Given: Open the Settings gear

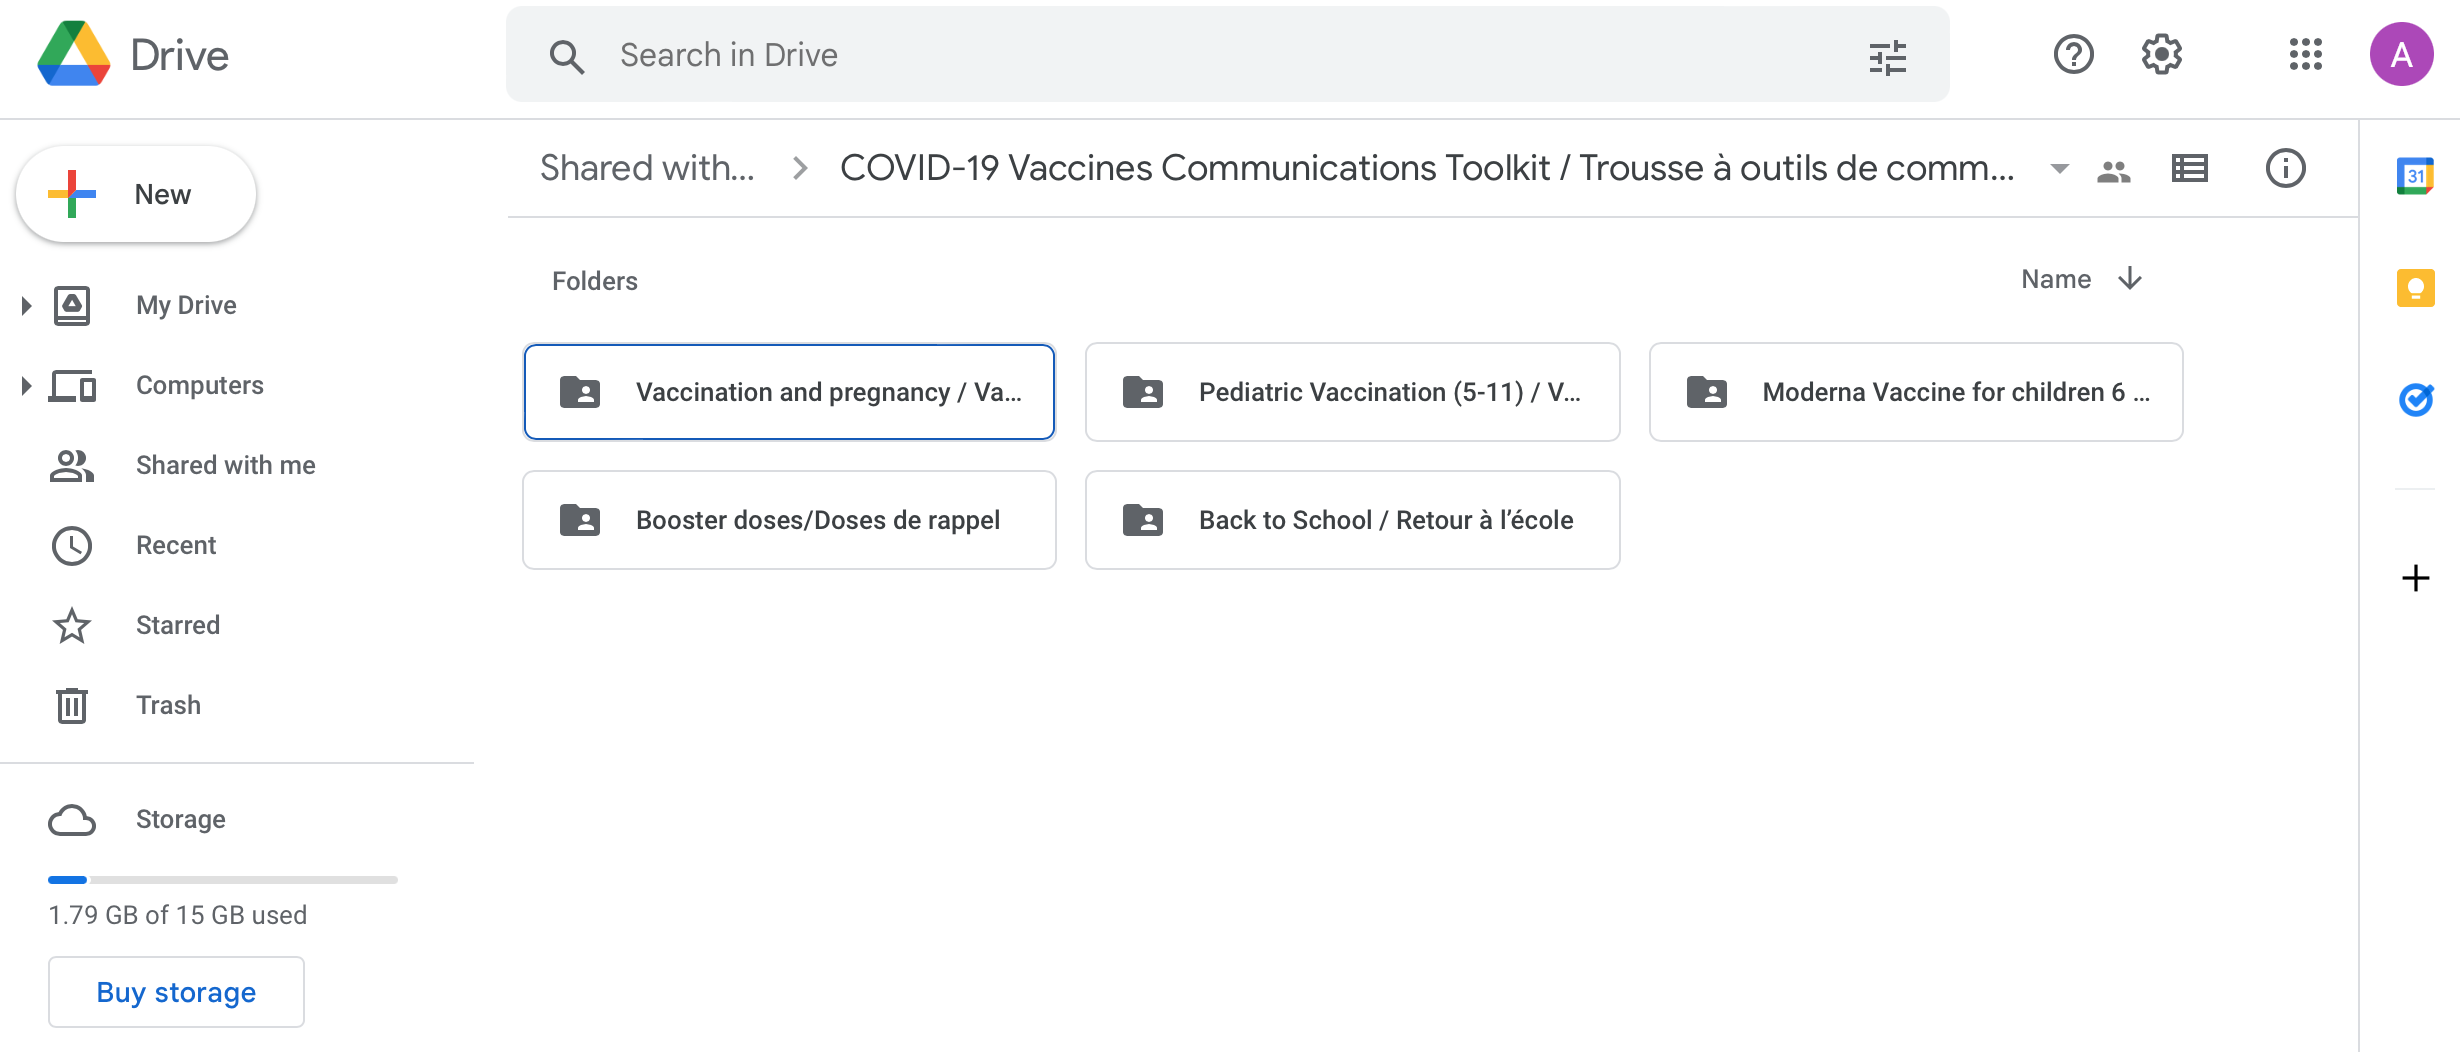Looking at the screenshot, I should (x=2161, y=55).
